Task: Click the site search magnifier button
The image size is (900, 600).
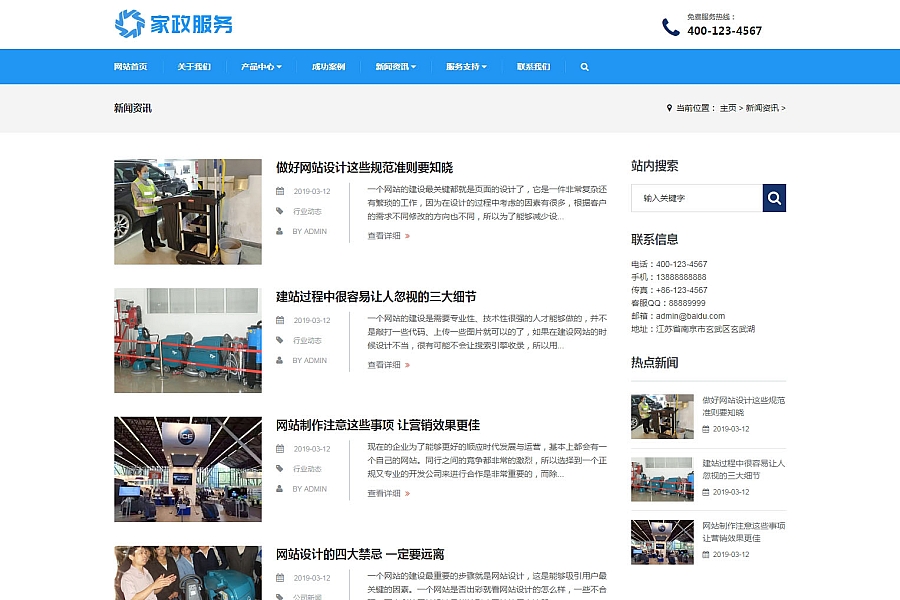Action: [x=774, y=198]
